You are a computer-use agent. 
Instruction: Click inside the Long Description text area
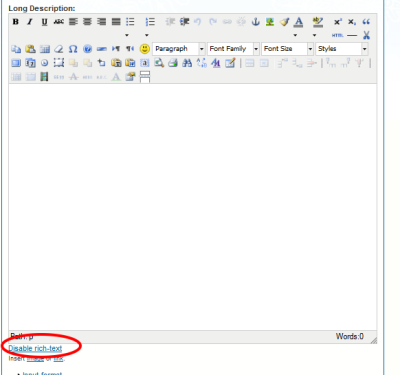click(193, 207)
